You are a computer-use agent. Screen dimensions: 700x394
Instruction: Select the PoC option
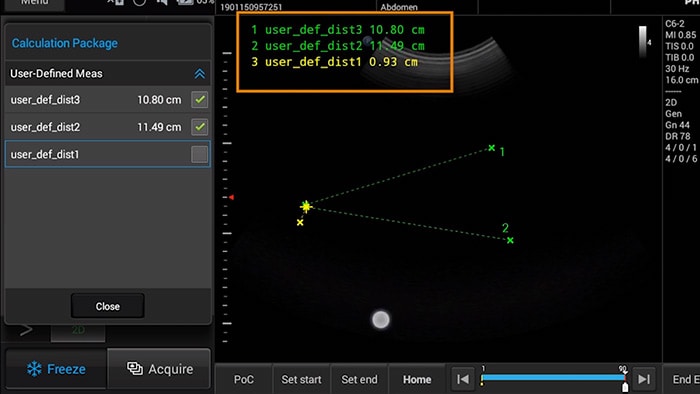[x=244, y=379]
